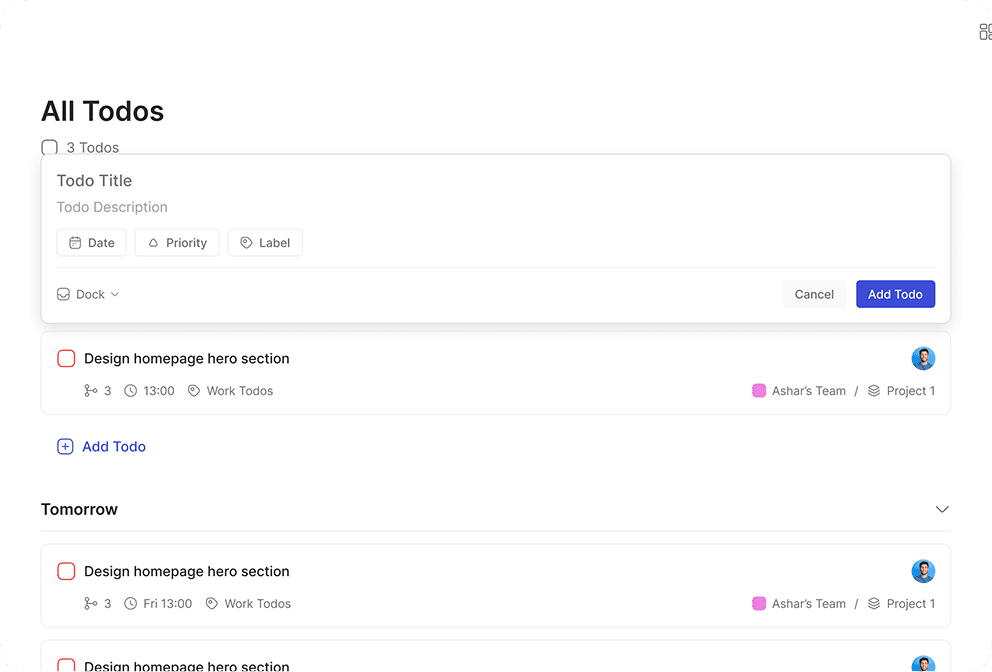The image size is (992, 672).
Task: Click the All Todos page heading
Action: click(x=102, y=111)
